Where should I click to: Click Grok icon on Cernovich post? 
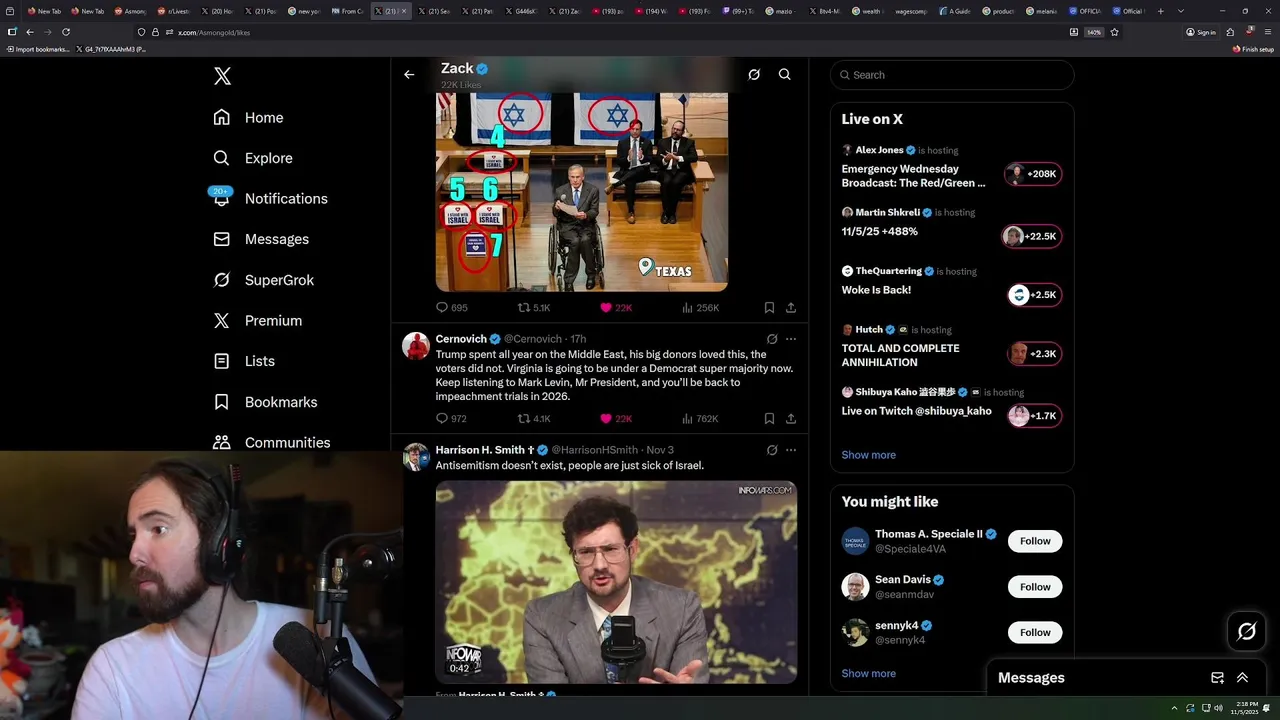click(772, 339)
